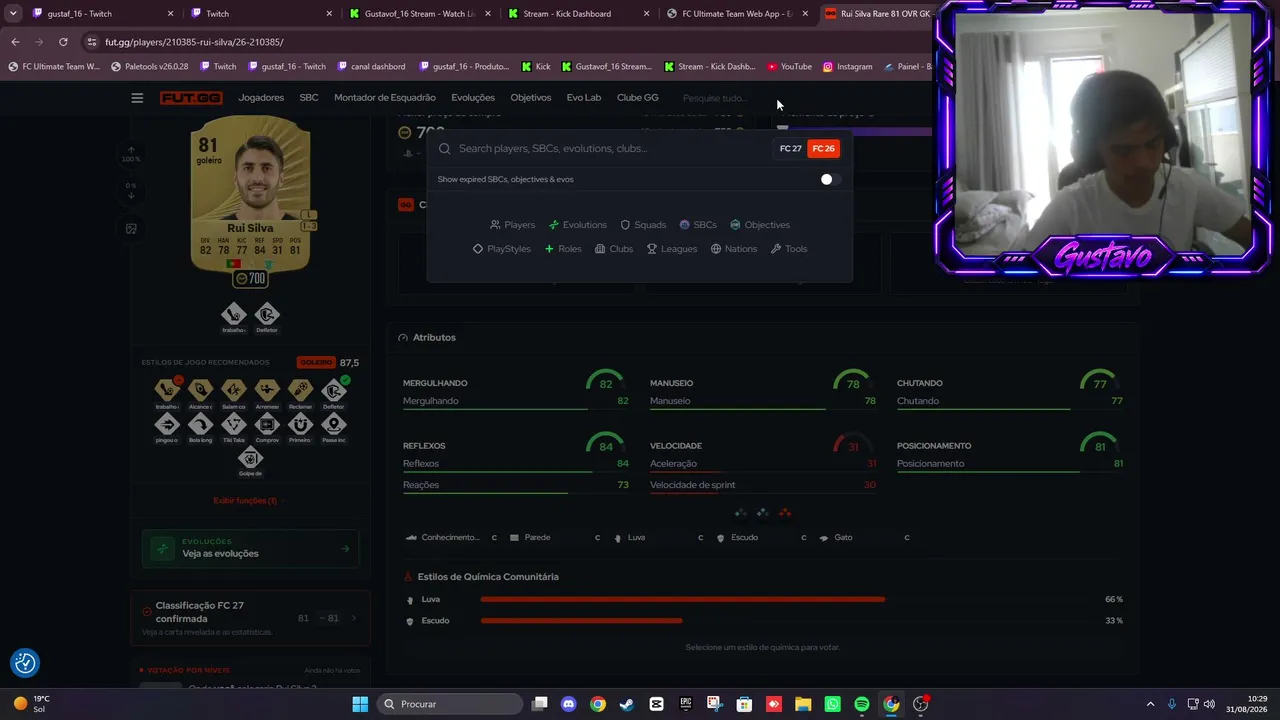Screen dimensions: 1280x720
Task: Switch to Stream - Kick Dashboard tab
Action: point(576,14)
